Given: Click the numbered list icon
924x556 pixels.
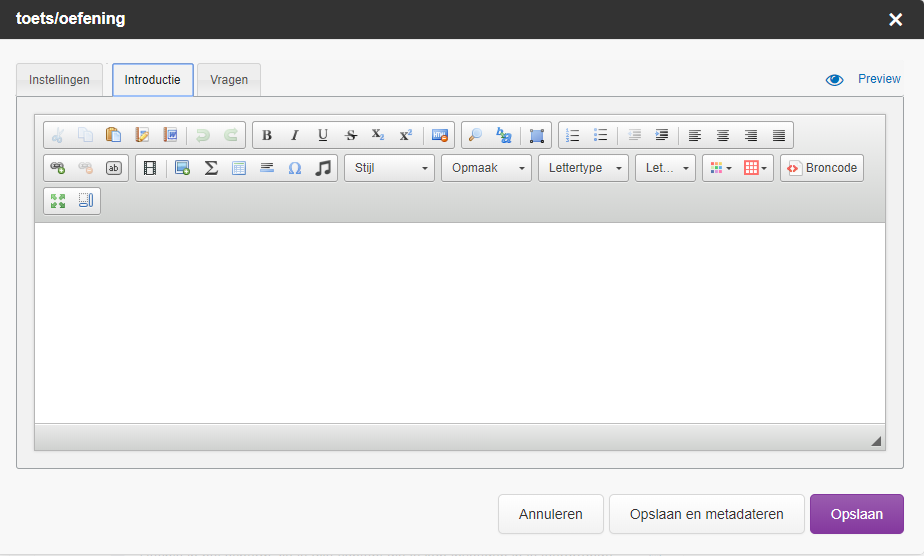Looking at the screenshot, I should [573, 136].
